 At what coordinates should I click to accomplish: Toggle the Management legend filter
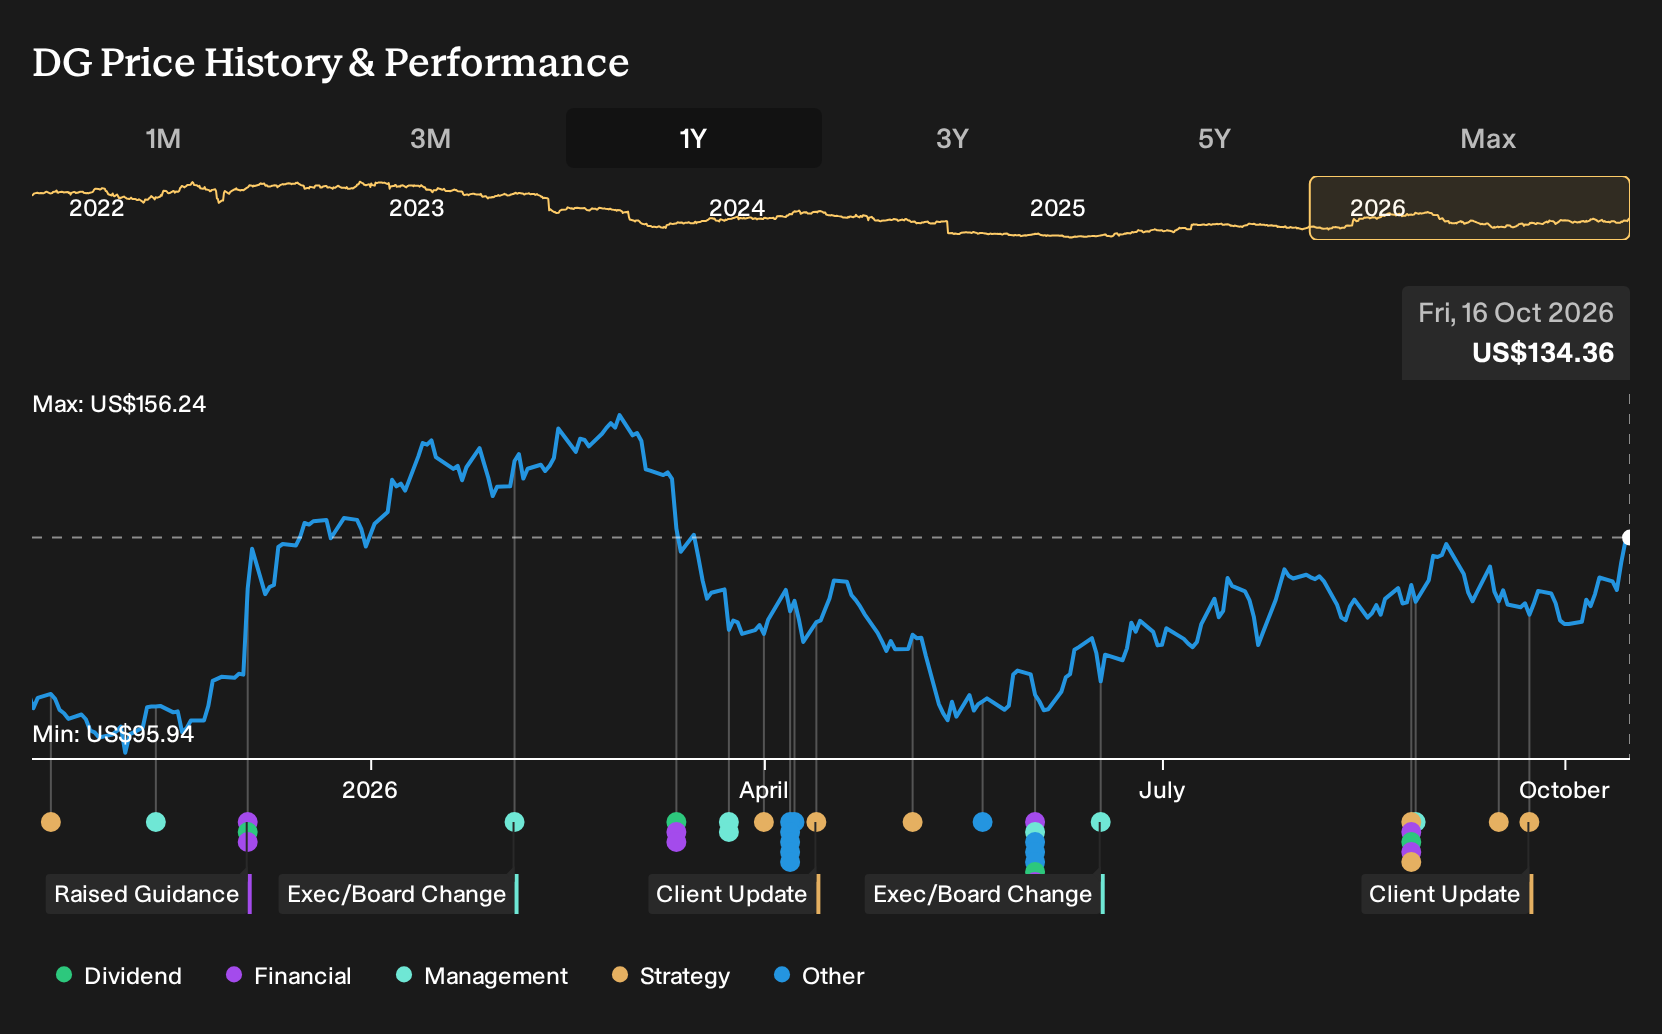pos(482,976)
